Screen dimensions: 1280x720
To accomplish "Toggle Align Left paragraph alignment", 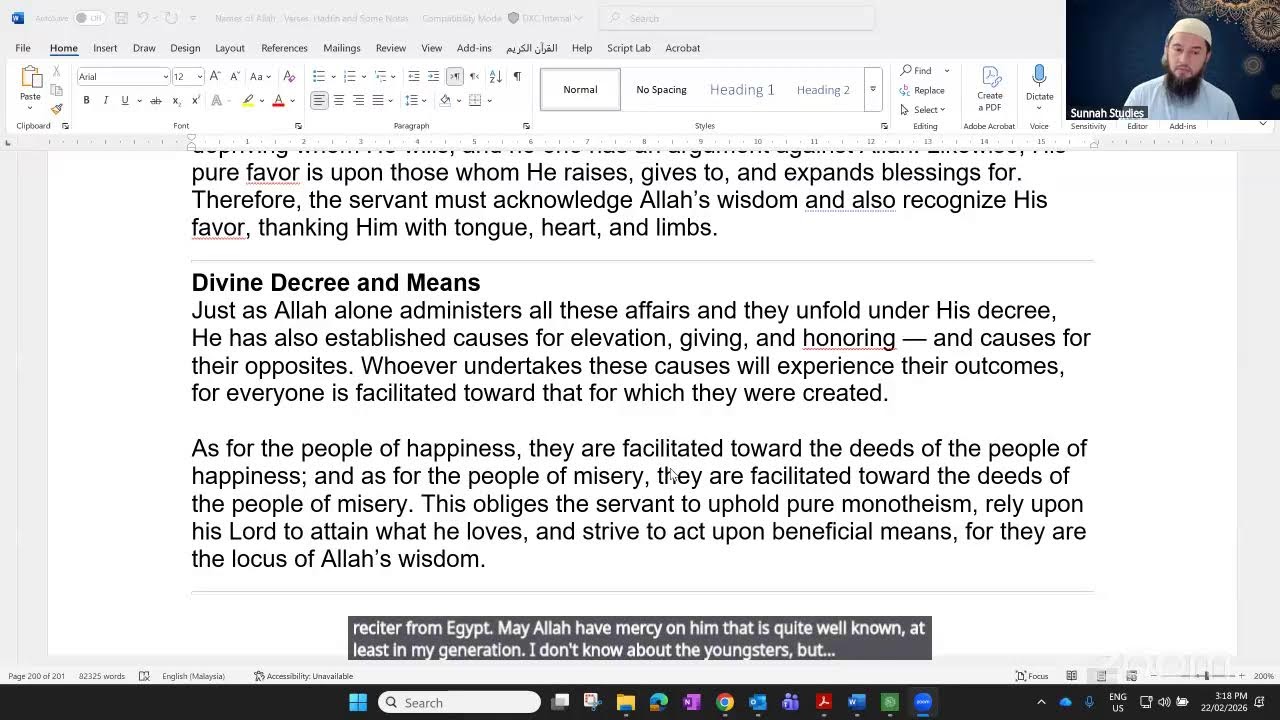I will coord(319,100).
